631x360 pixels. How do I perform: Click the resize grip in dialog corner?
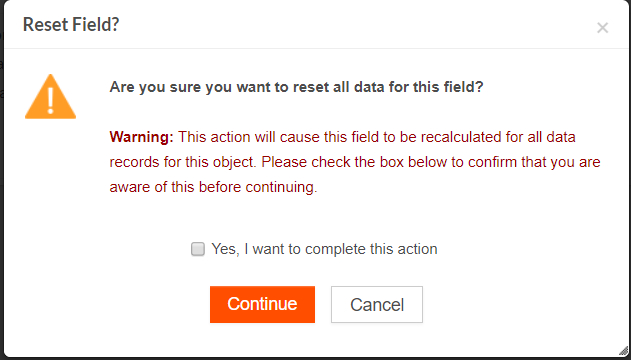[x=623, y=351]
